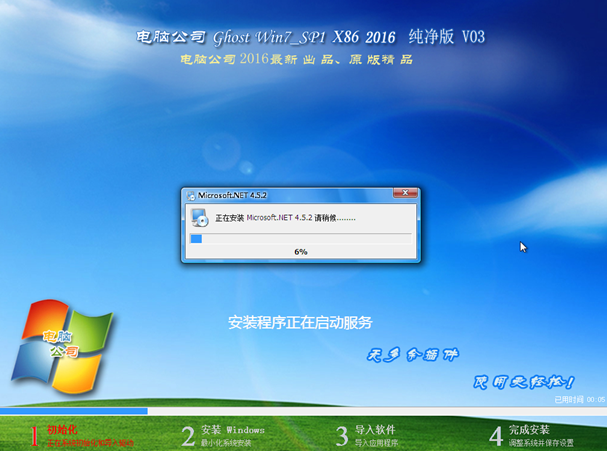
Task: Click the '最小化系统安装' step description
Action: tap(226, 442)
